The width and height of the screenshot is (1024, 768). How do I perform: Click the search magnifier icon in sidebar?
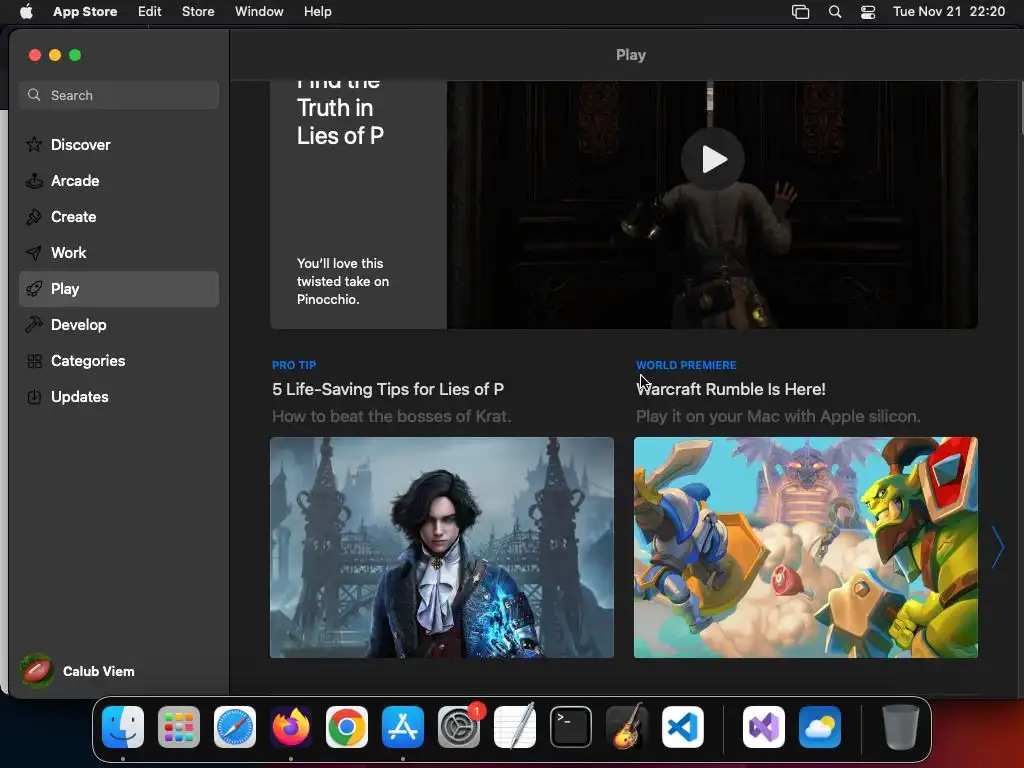pos(34,95)
